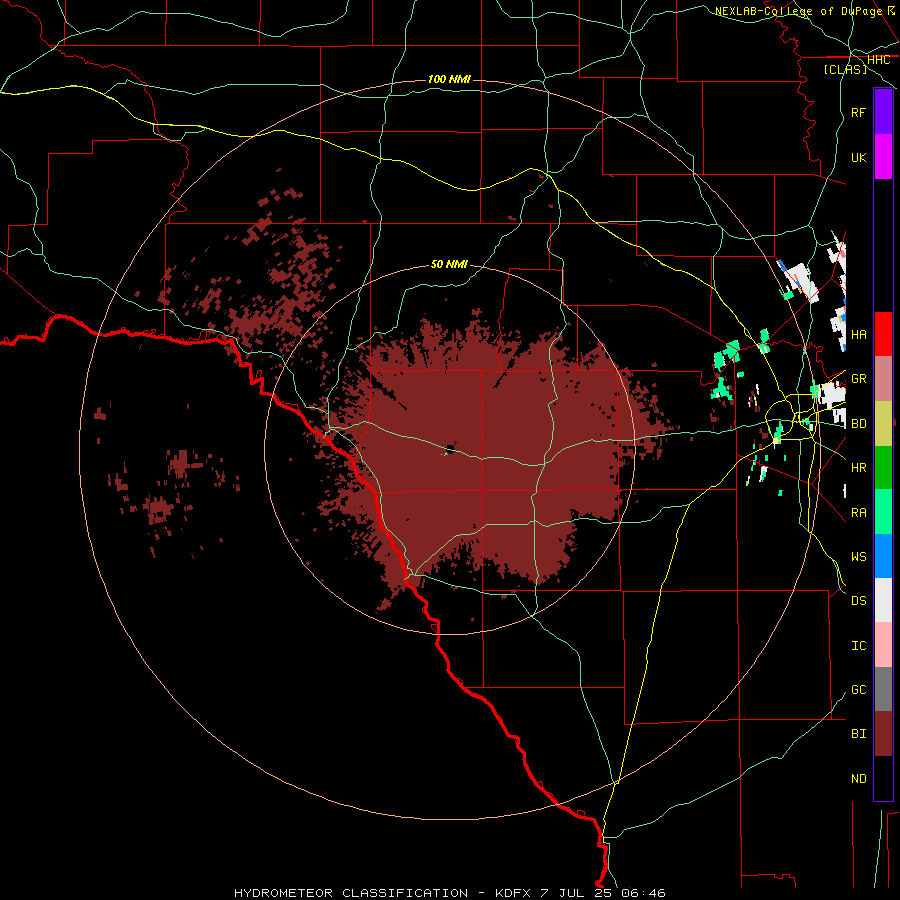Click the GR legend label
The height and width of the screenshot is (900, 900).
[858, 379]
